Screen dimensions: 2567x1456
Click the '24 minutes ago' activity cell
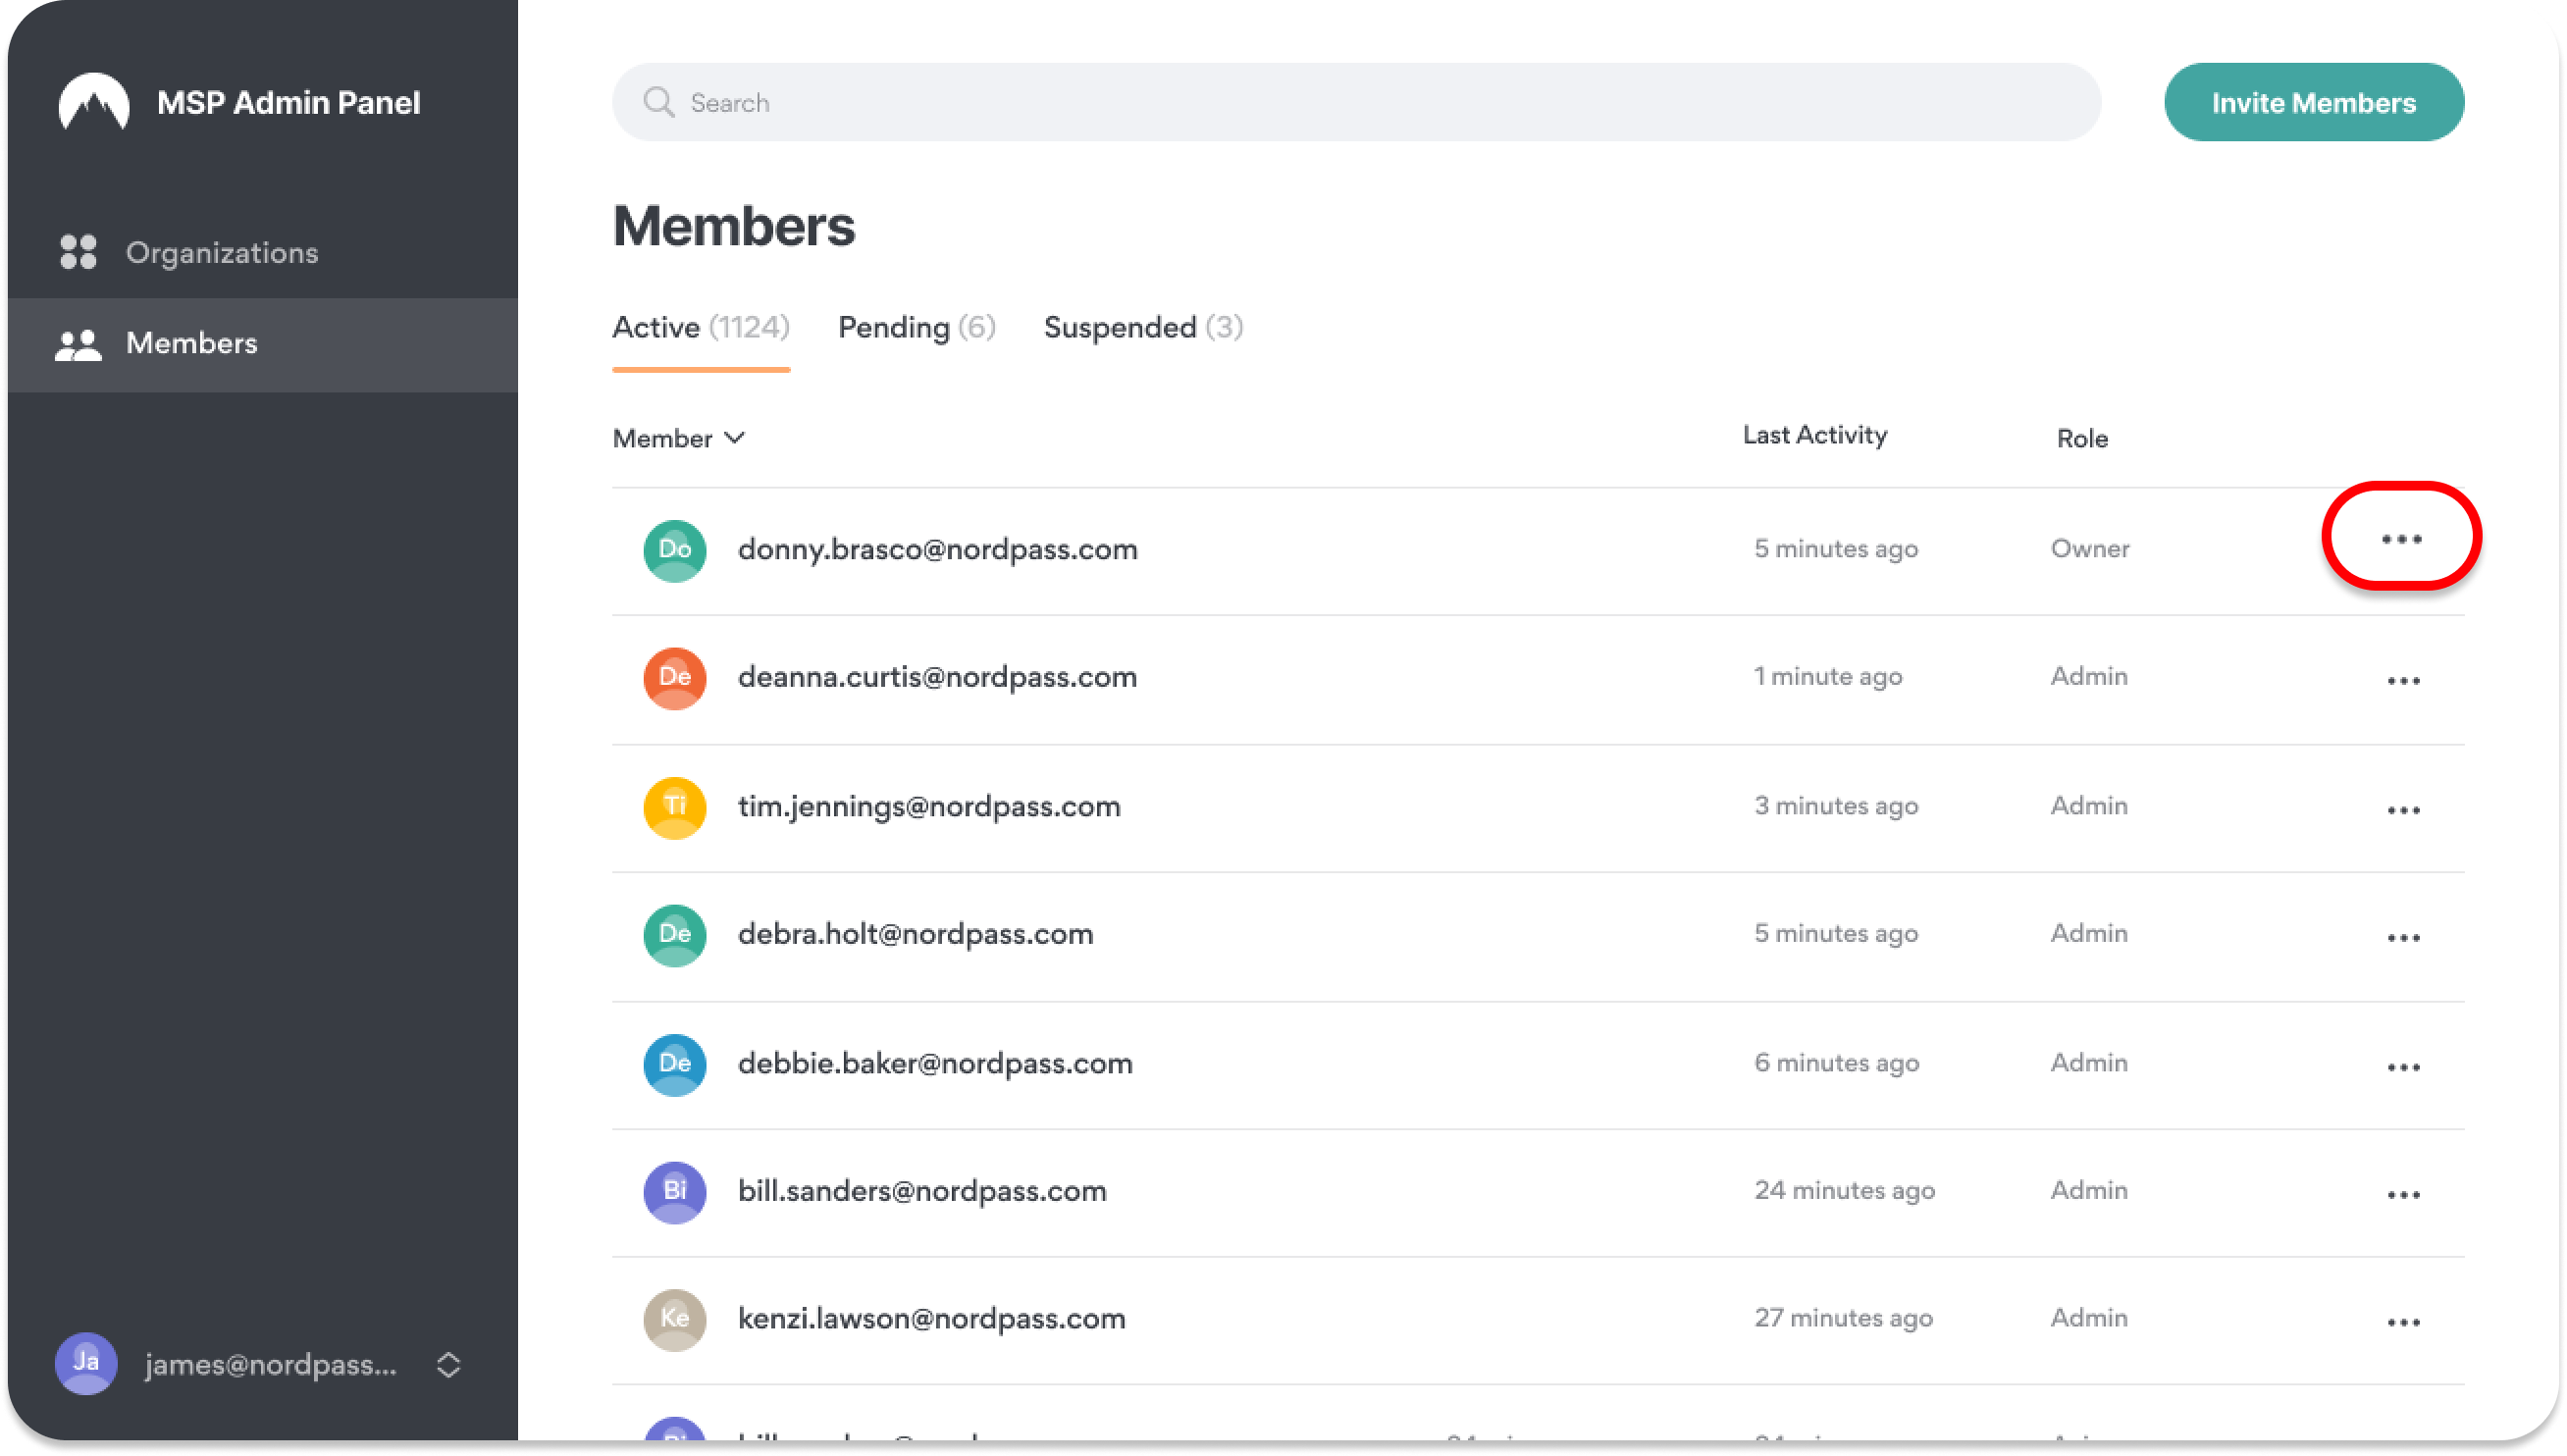[1844, 1191]
